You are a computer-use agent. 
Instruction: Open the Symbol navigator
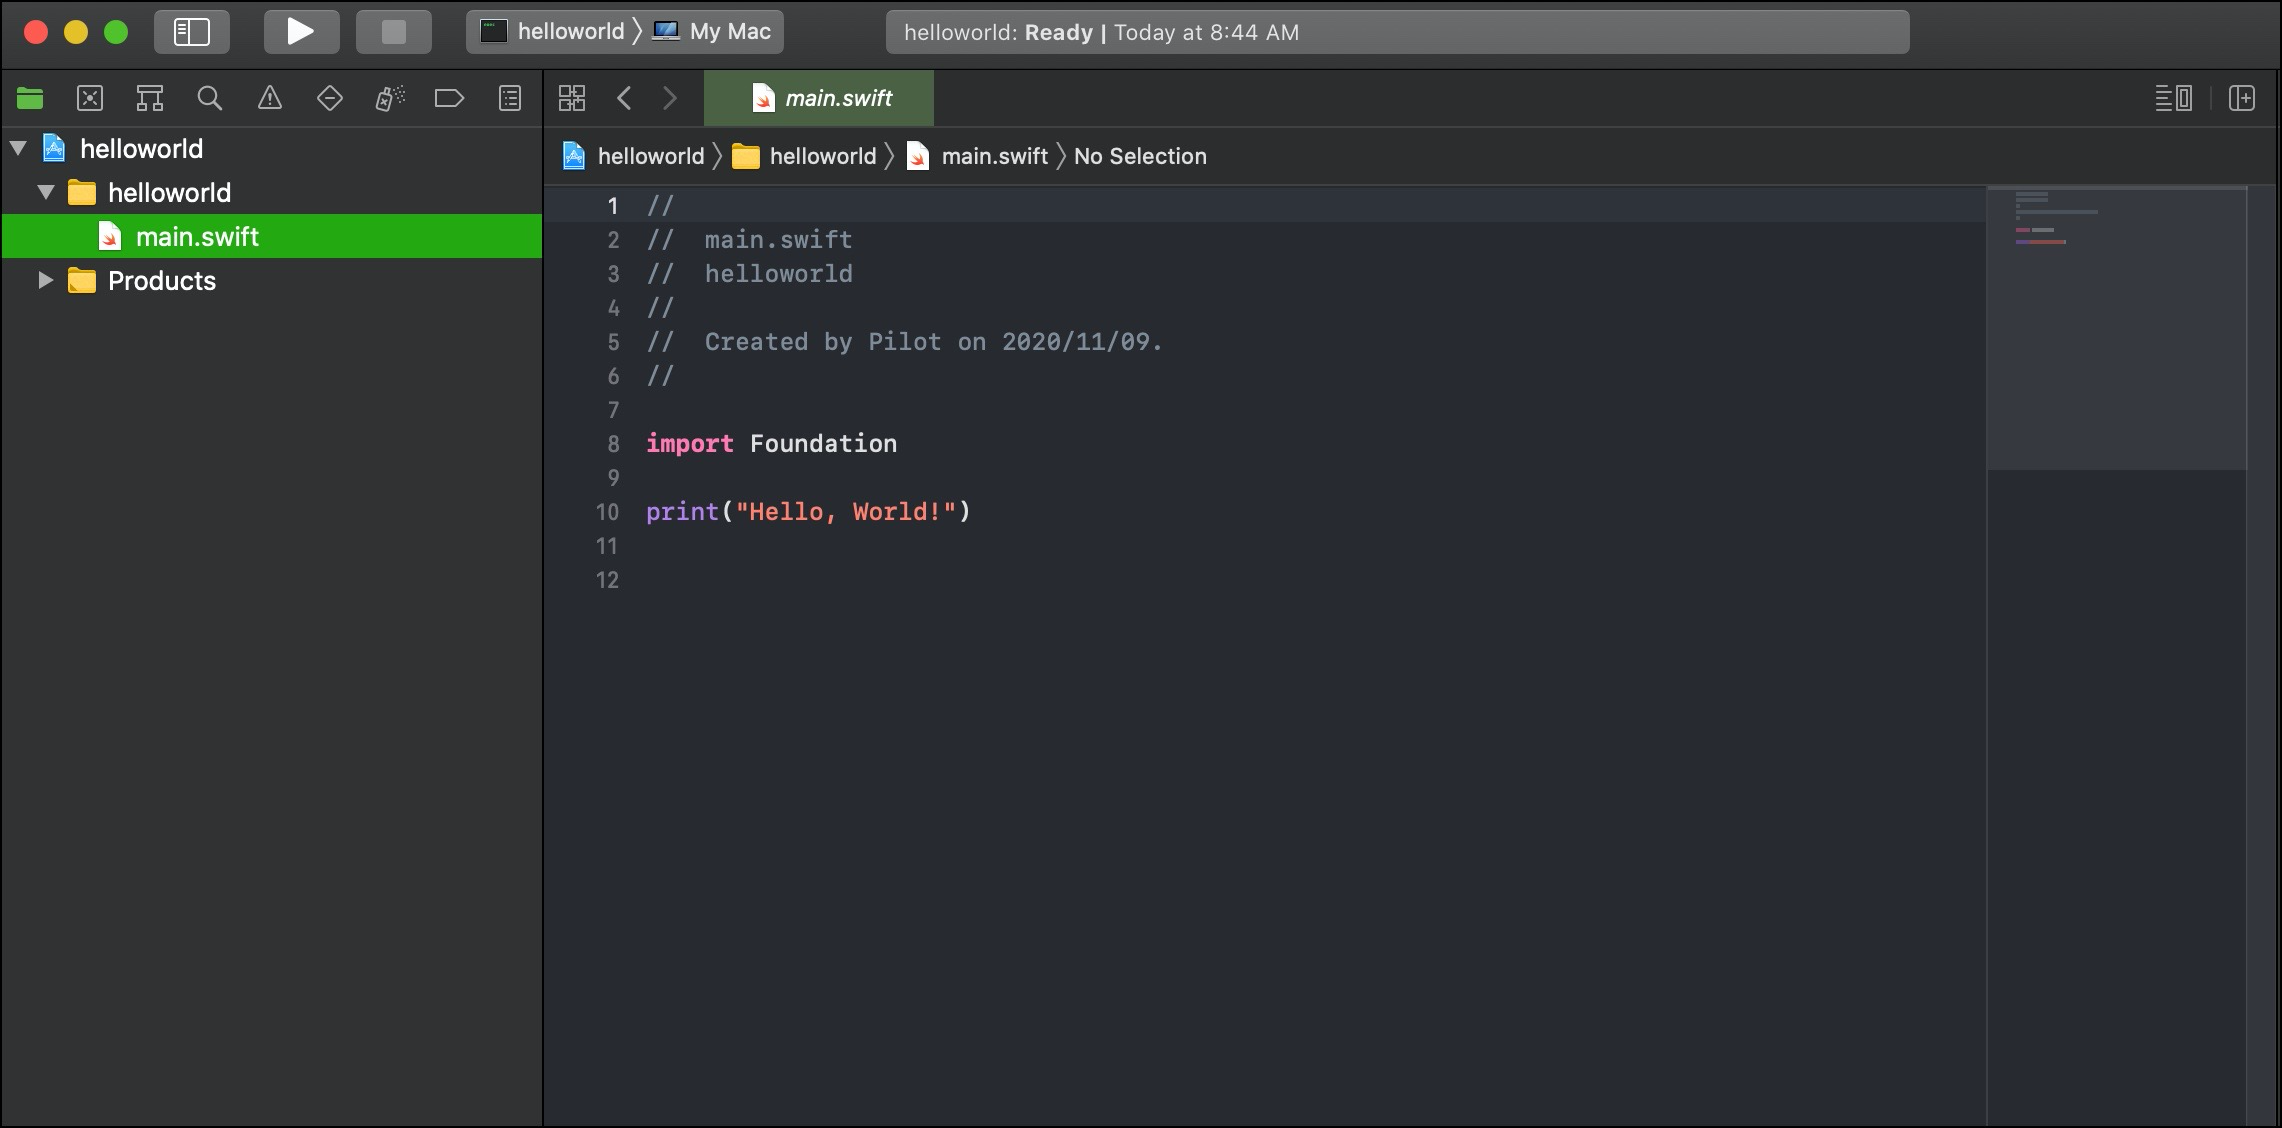pyautogui.click(x=150, y=98)
